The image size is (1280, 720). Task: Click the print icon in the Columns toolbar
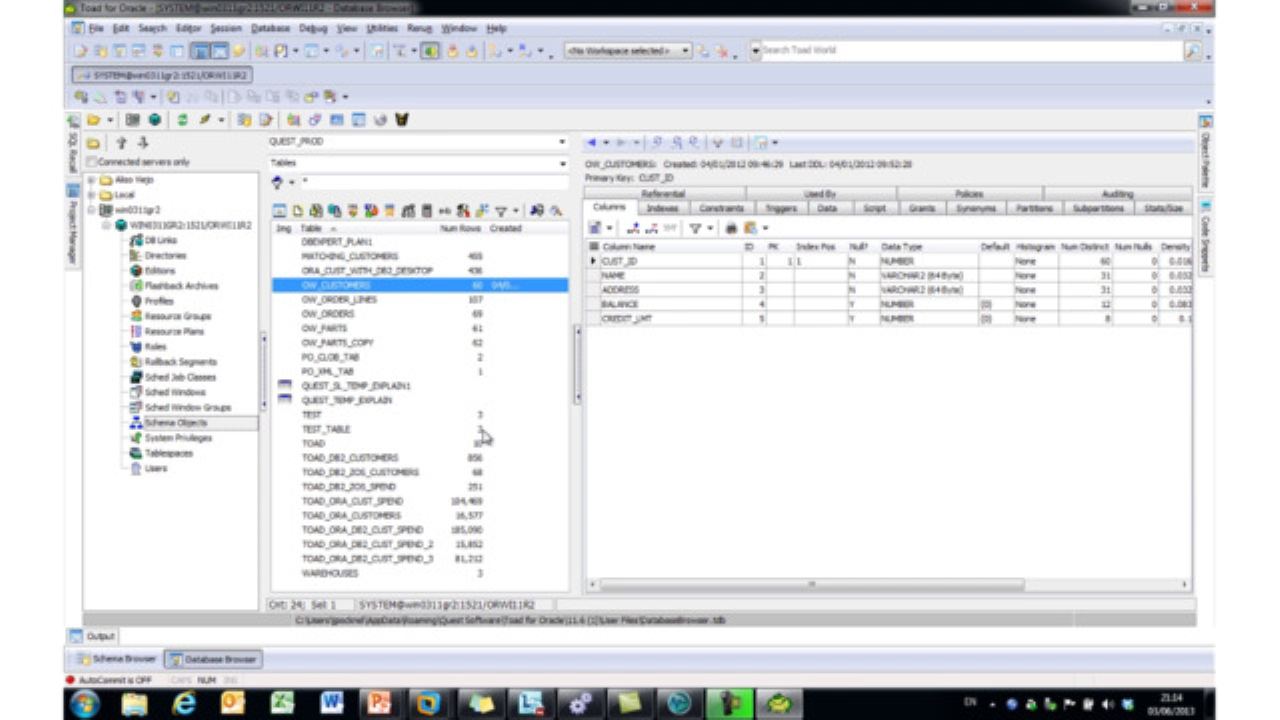[x=732, y=227]
